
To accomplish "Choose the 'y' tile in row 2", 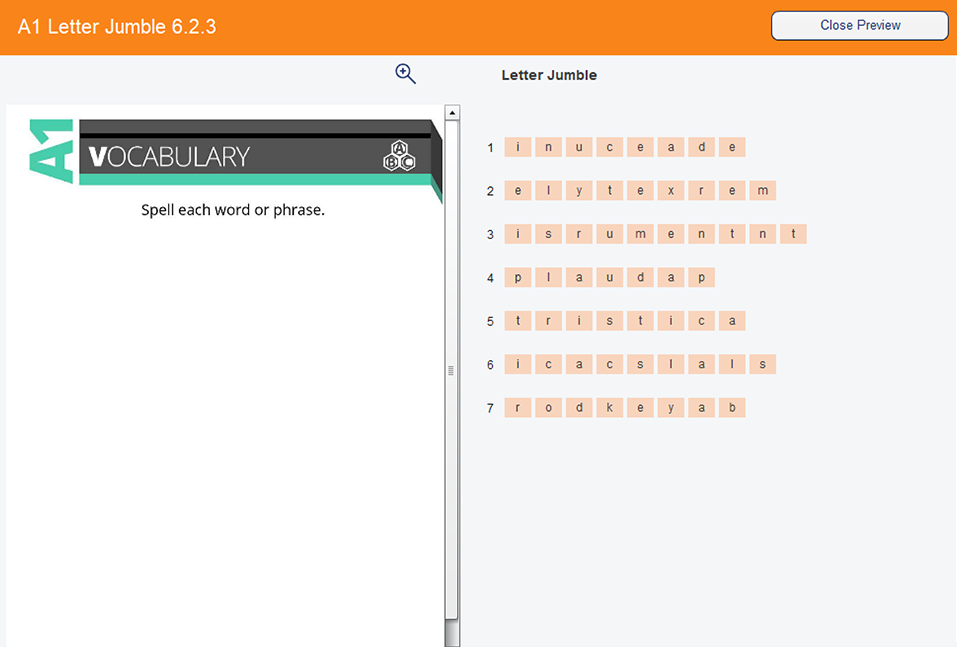I will 579,191.
